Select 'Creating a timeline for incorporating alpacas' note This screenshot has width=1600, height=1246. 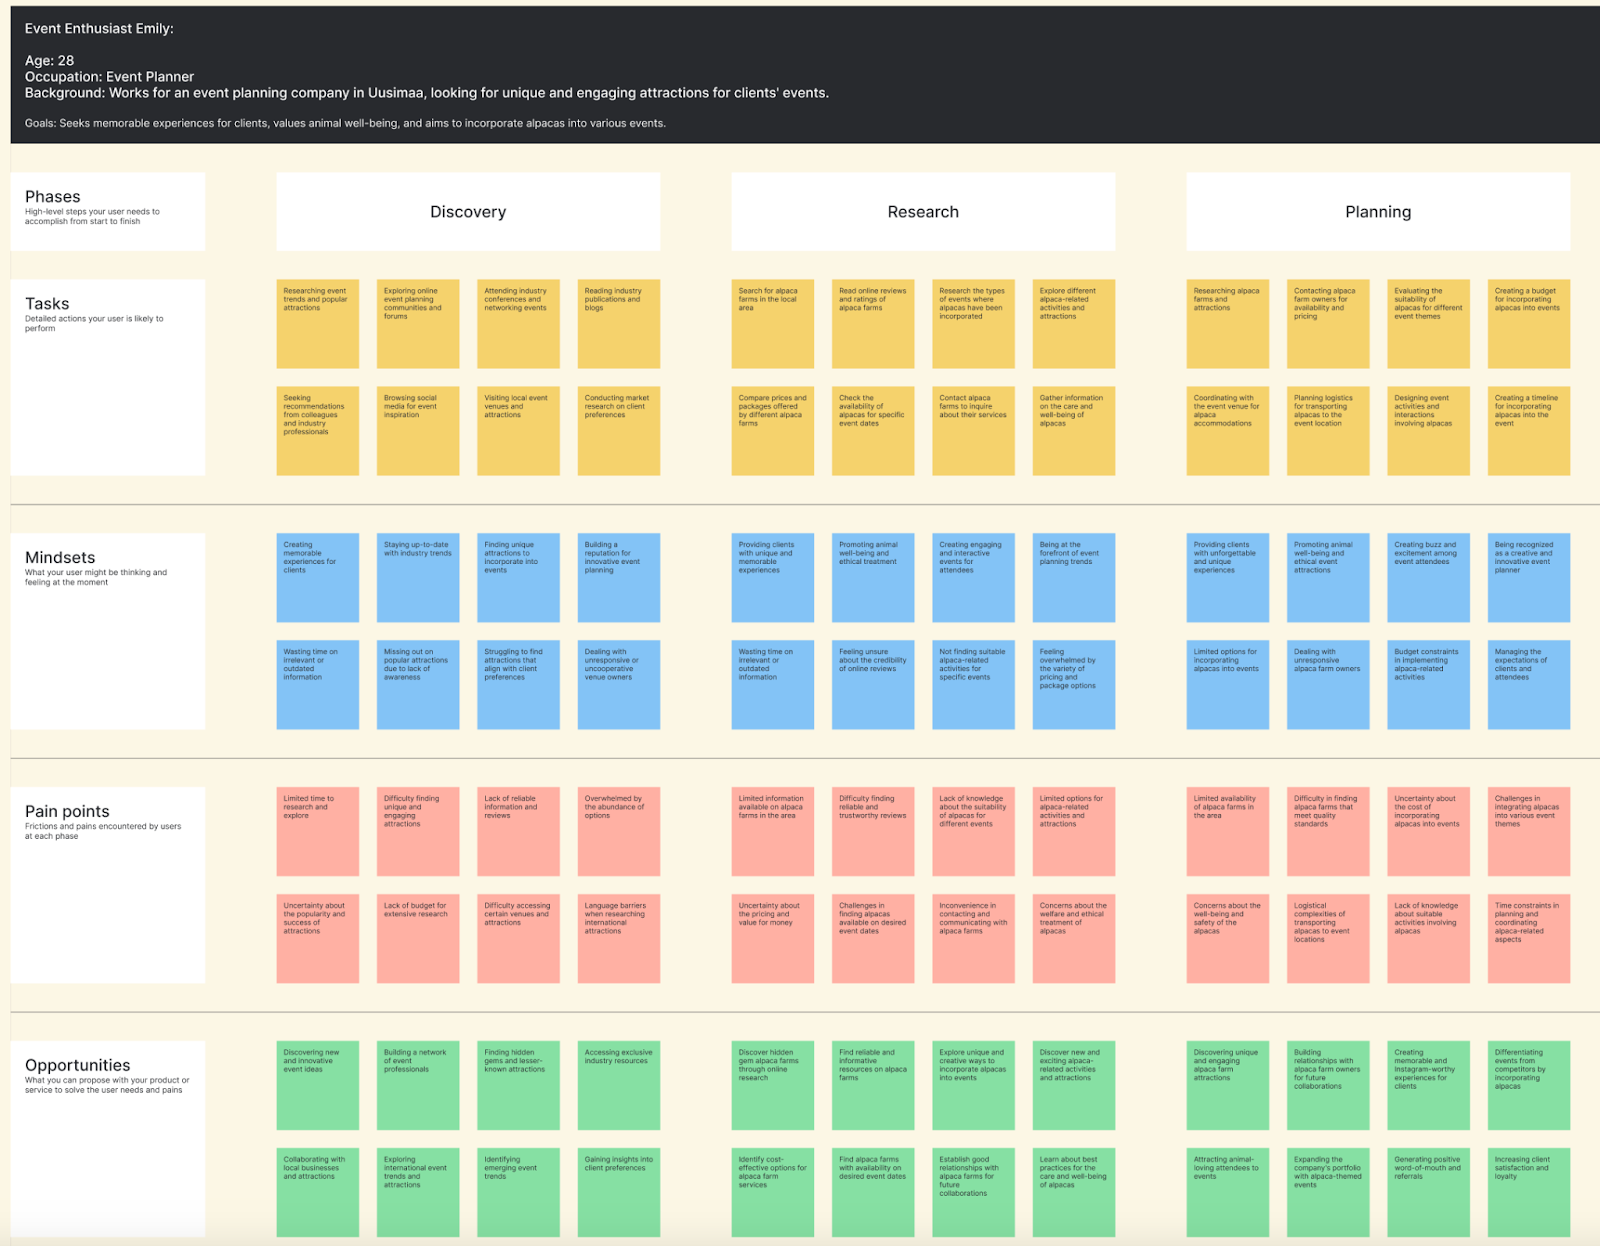[x=1529, y=430]
